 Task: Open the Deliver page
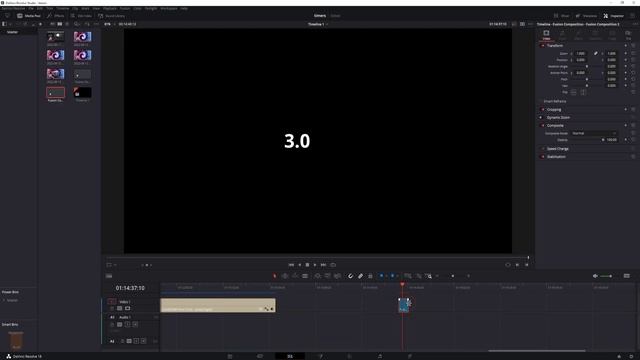(x=410, y=356)
